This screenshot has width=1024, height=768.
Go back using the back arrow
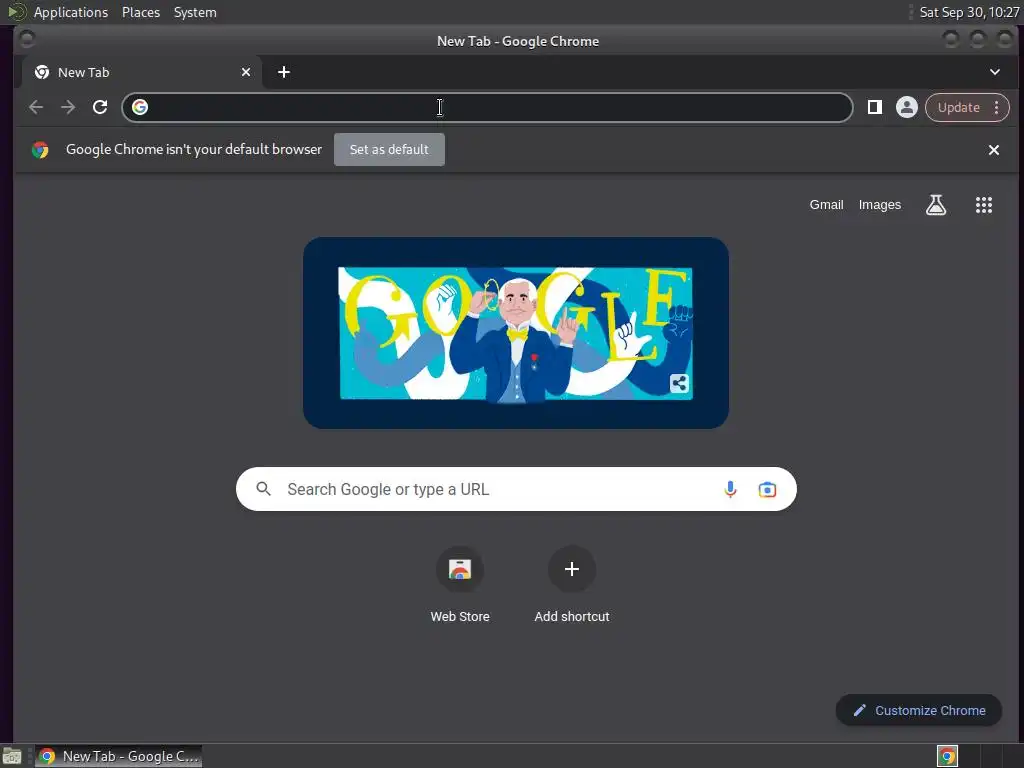(x=36, y=107)
